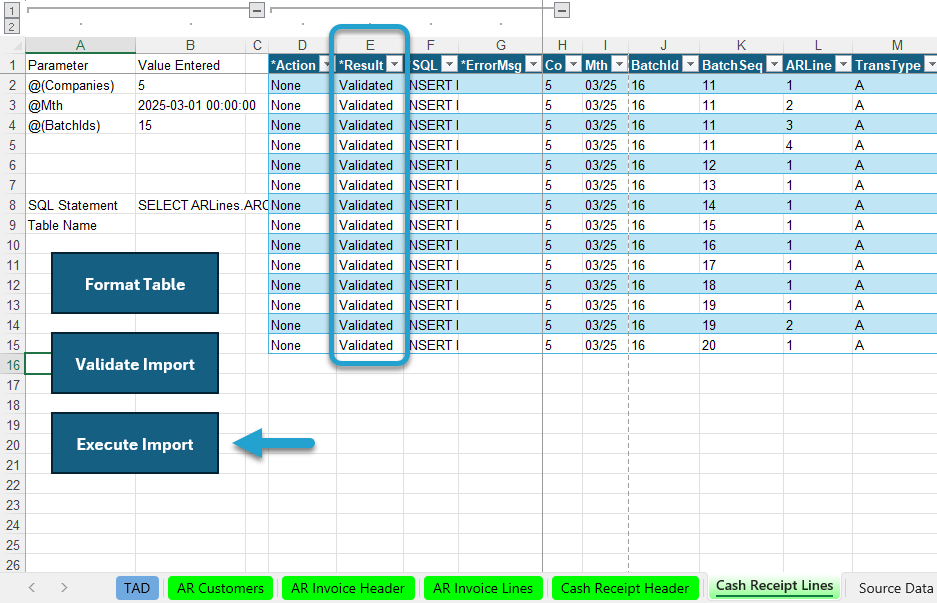Click the Value Entered header cell
937x603 pixels.
191,65
